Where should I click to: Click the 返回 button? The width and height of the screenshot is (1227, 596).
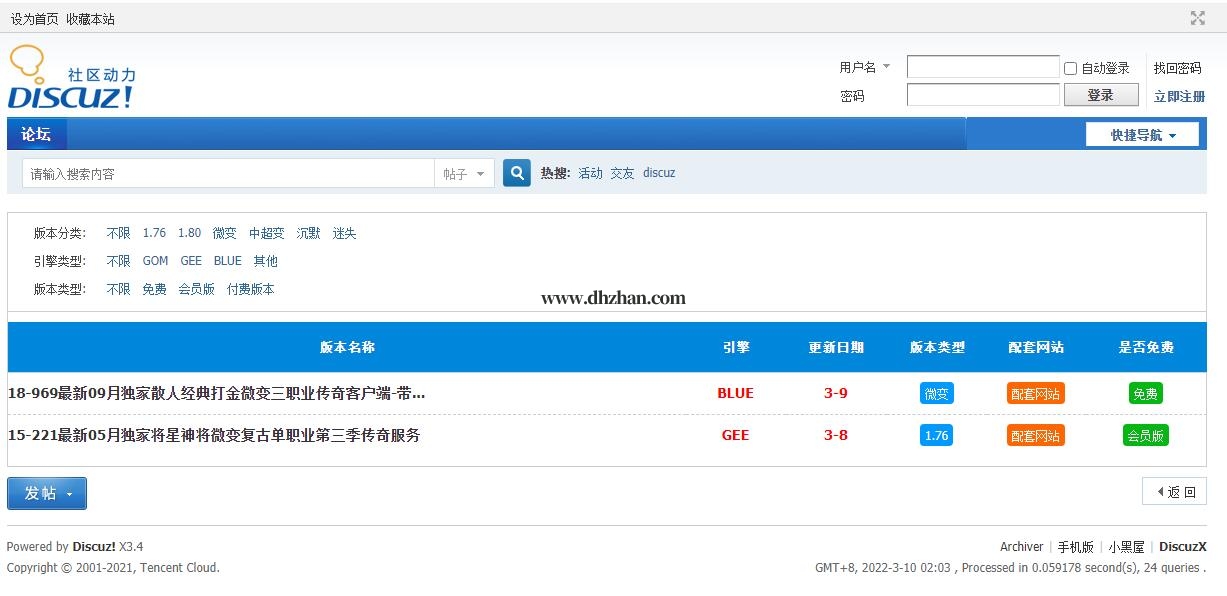coord(1175,491)
